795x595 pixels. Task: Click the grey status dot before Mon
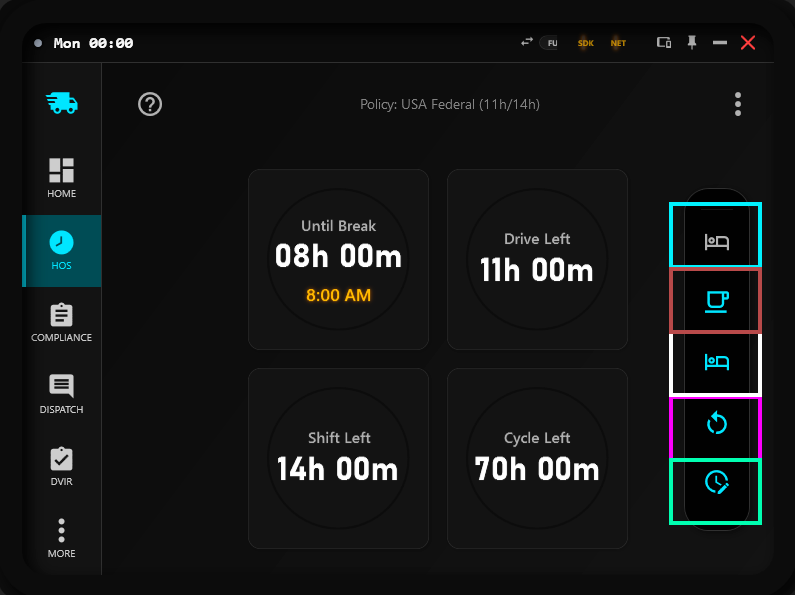[38, 43]
